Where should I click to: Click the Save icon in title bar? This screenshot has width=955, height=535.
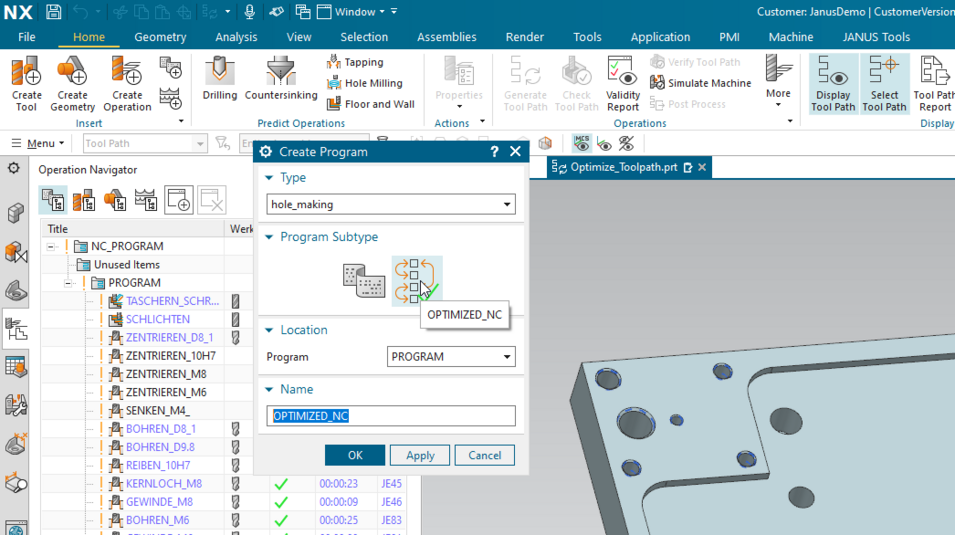pos(54,12)
